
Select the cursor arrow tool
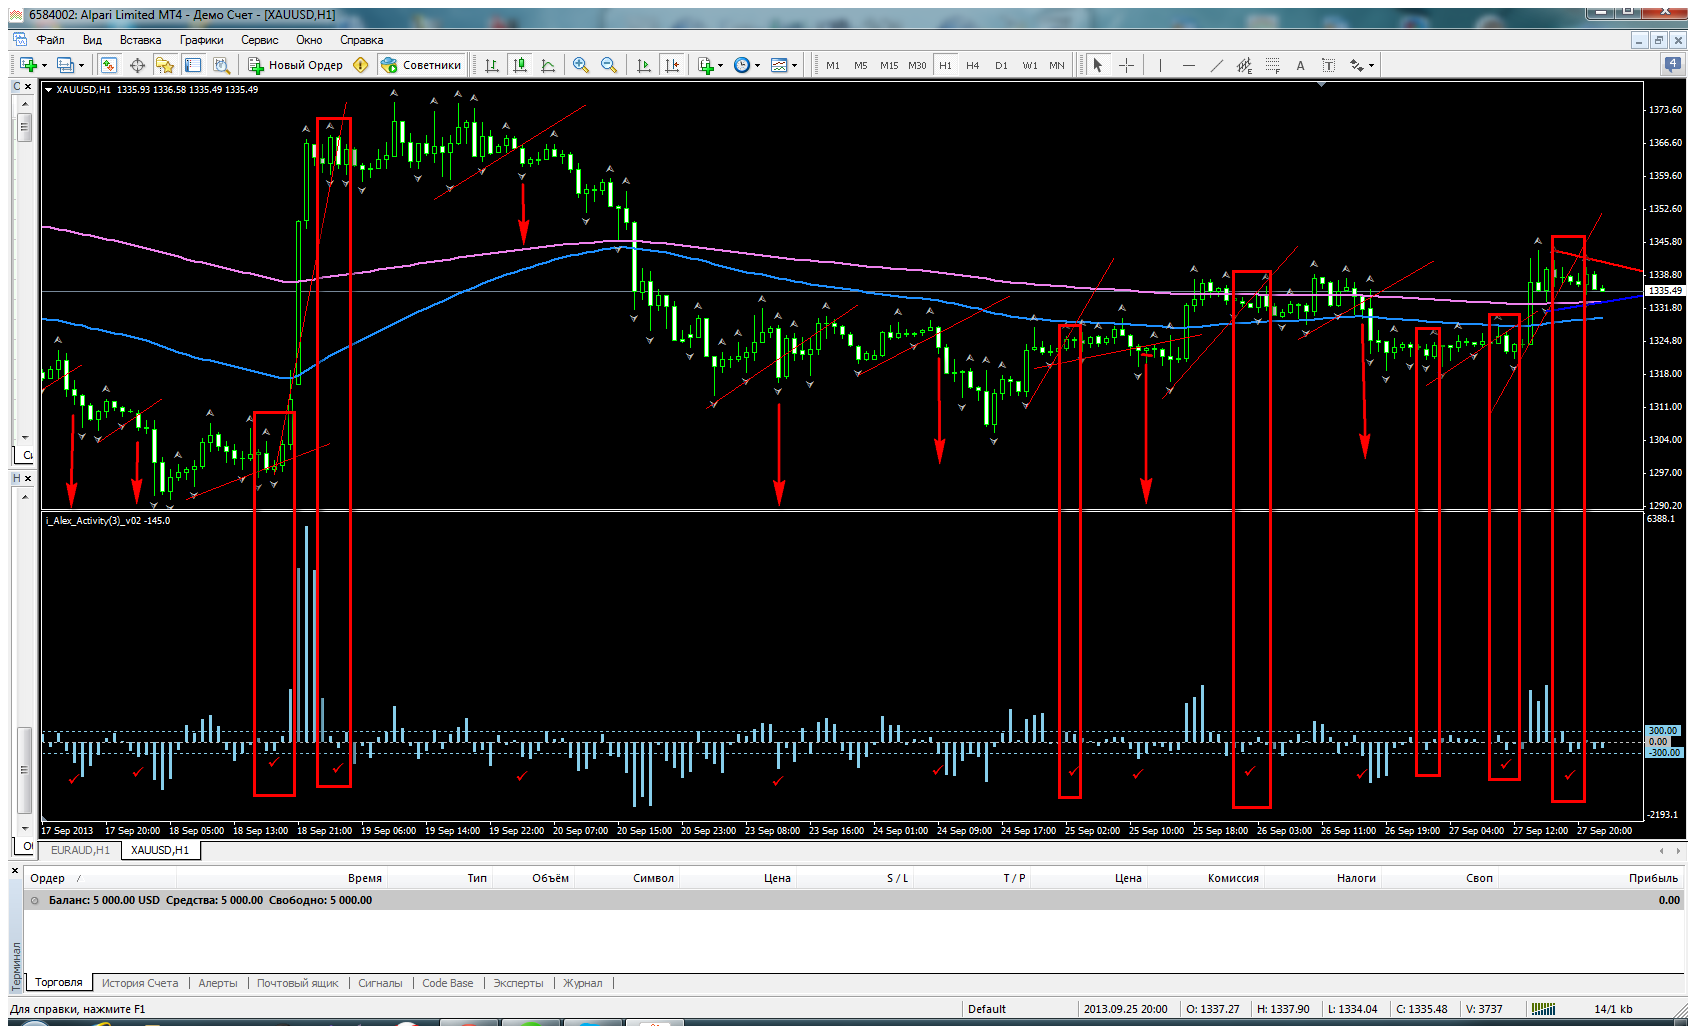point(1097,65)
